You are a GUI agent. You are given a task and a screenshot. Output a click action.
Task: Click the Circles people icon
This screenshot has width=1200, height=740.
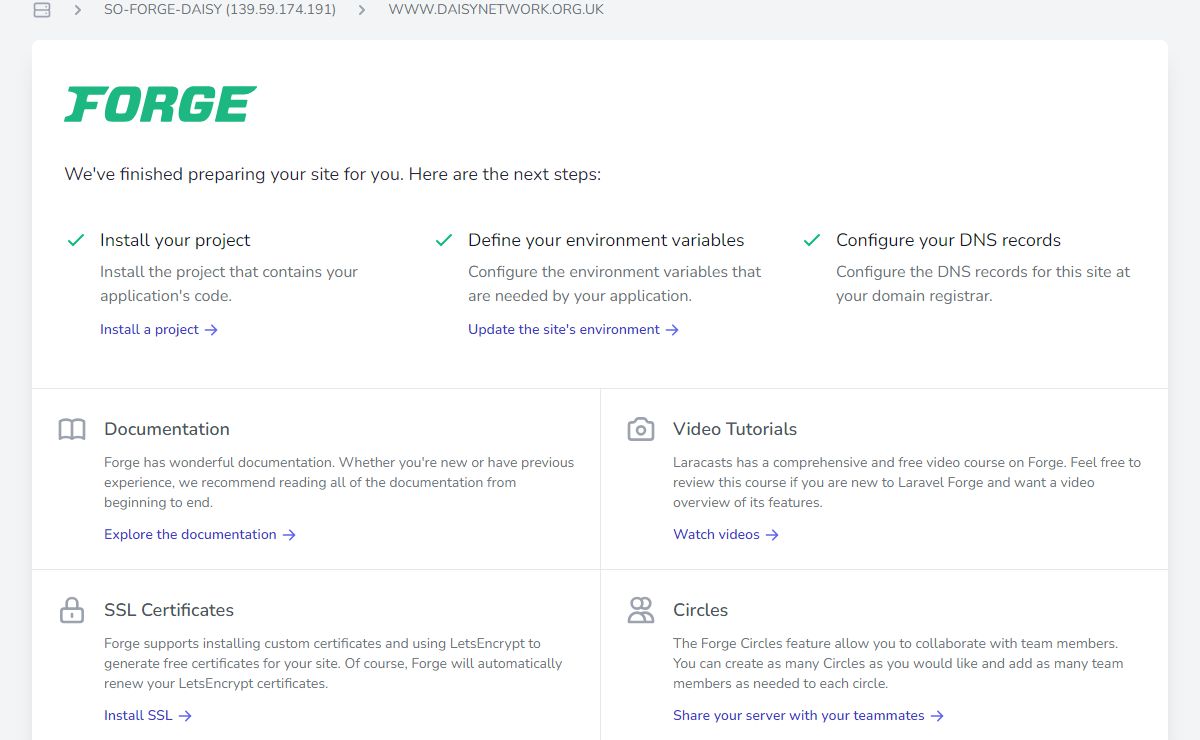(x=640, y=610)
